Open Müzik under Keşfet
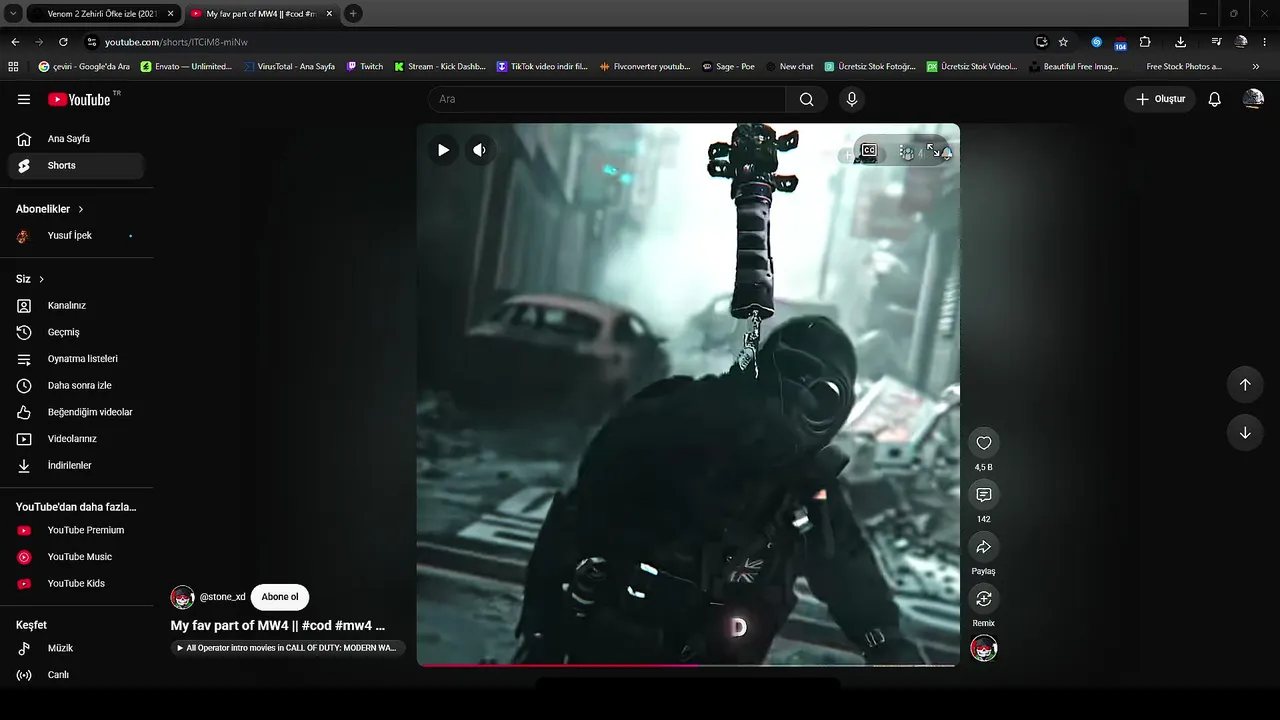The height and width of the screenshot is (720, 1280). coord(76,648)
